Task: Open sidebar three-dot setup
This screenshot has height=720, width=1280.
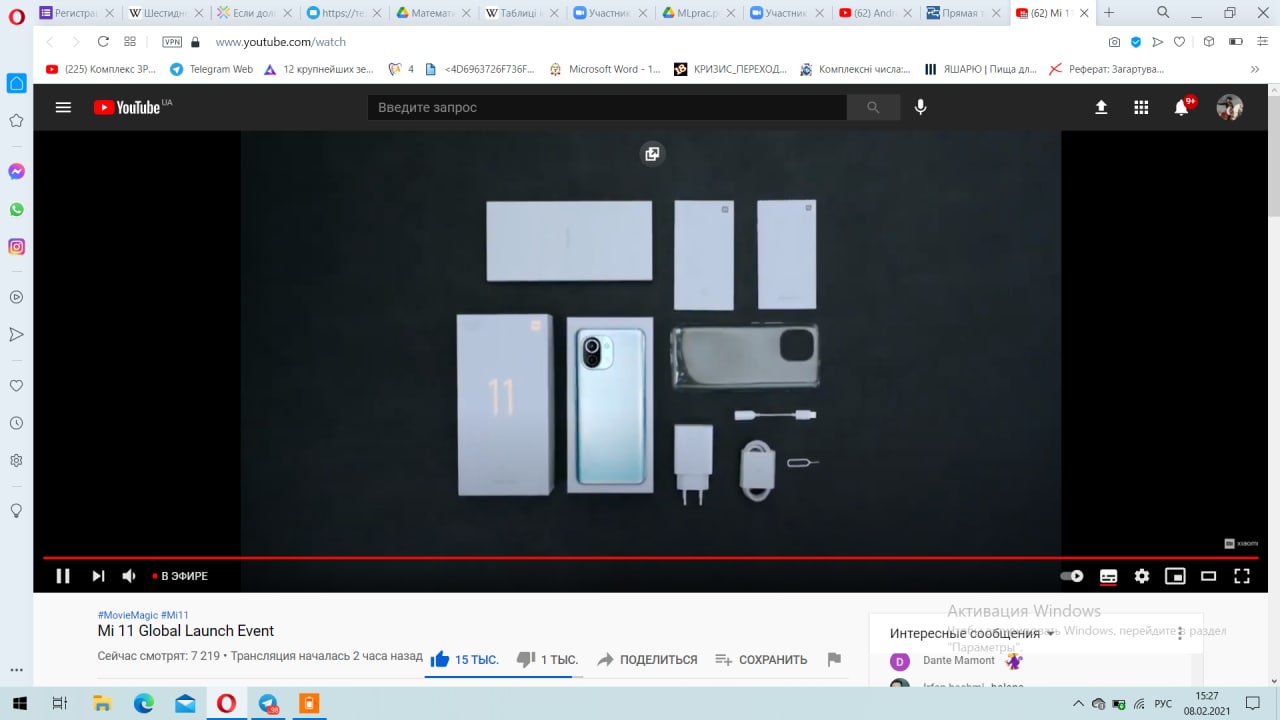Action: pos(16,670)
